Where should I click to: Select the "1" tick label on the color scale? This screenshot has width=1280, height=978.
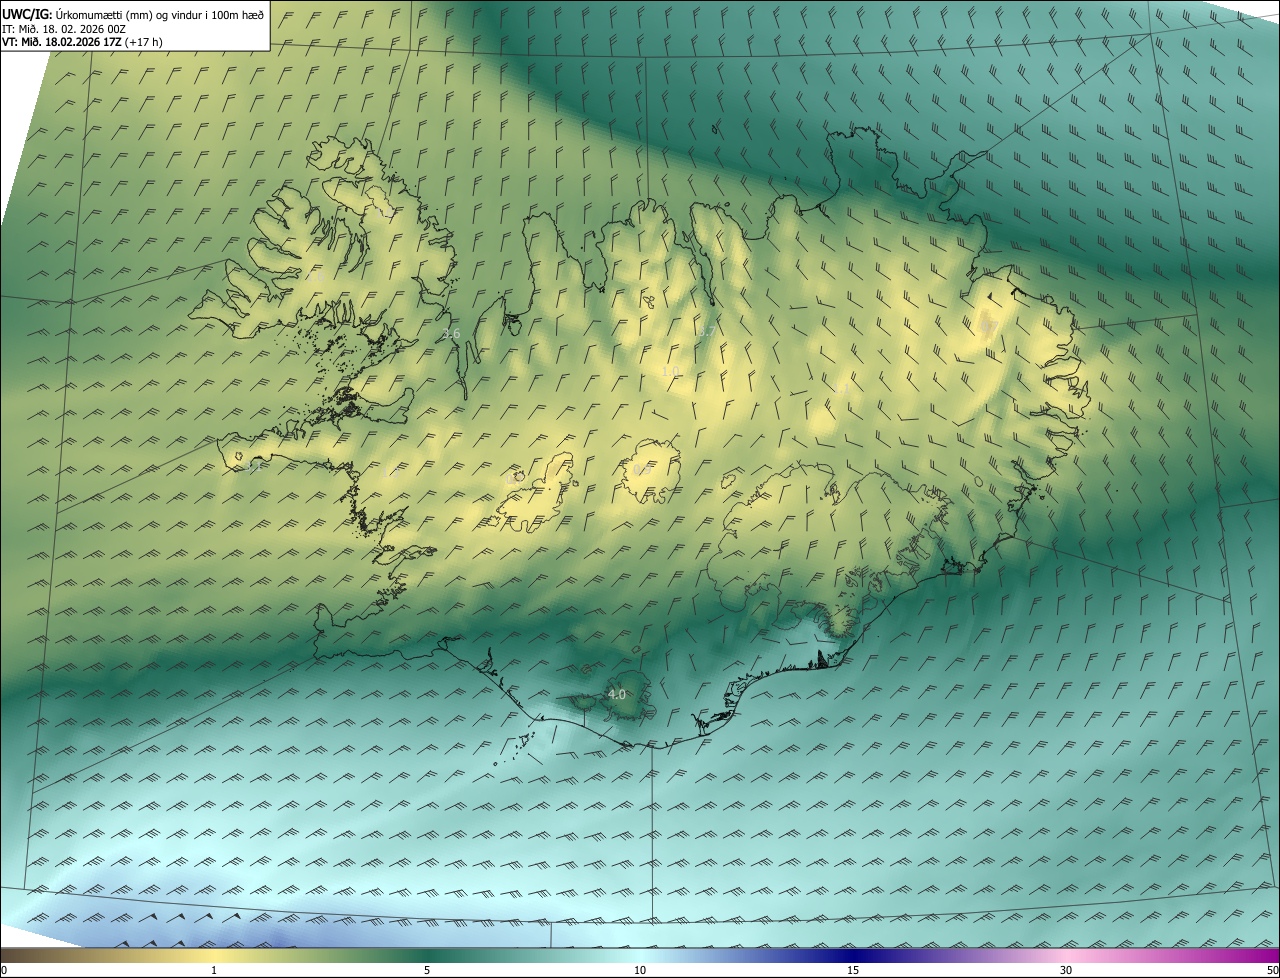click(x=214, y=970)
